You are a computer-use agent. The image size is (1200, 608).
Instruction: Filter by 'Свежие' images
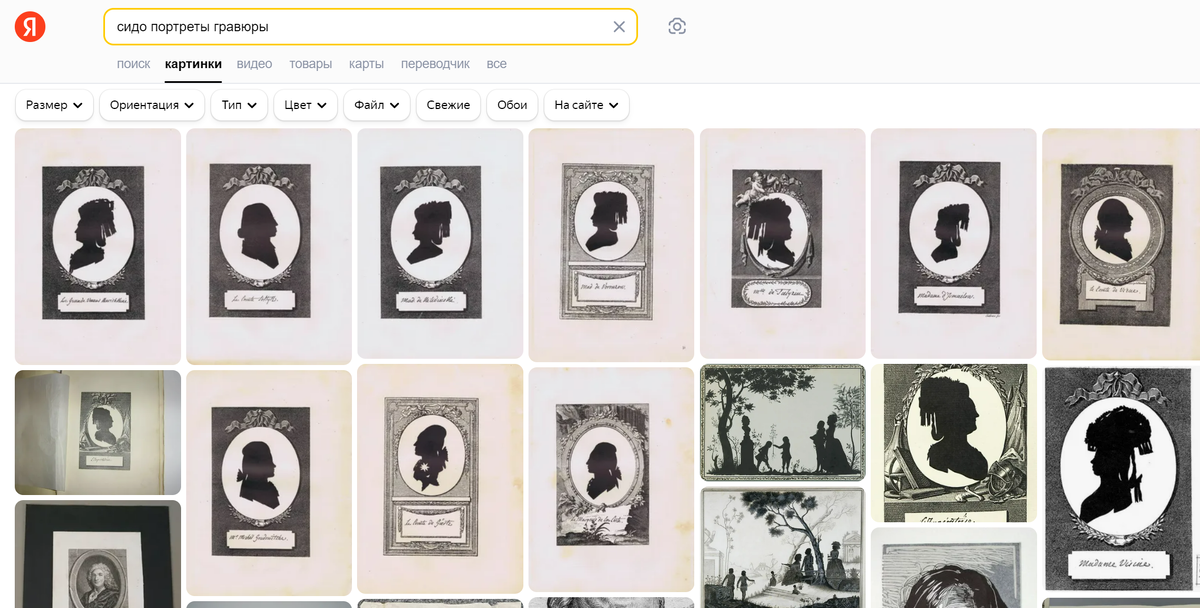pyautogui.click(x=448, y=105)
